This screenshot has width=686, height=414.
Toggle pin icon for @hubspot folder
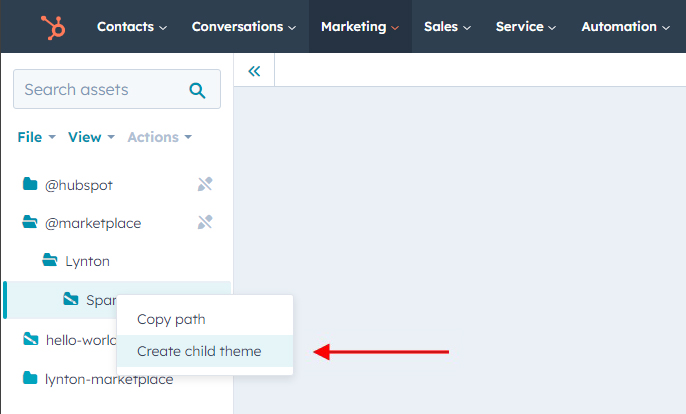click(205, 184)
